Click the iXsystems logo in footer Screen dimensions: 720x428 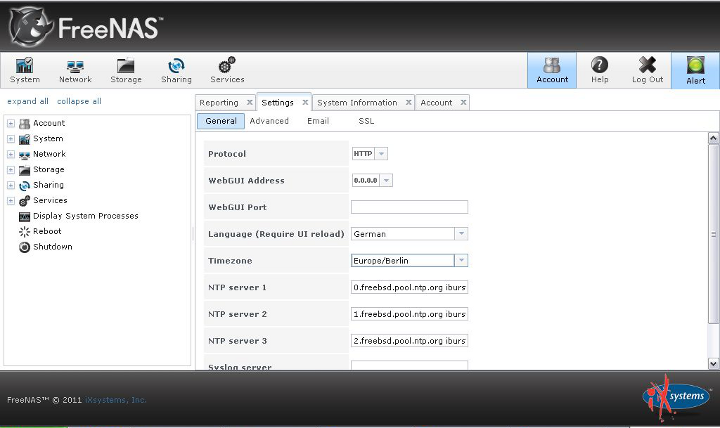click(x=676, y=398)
